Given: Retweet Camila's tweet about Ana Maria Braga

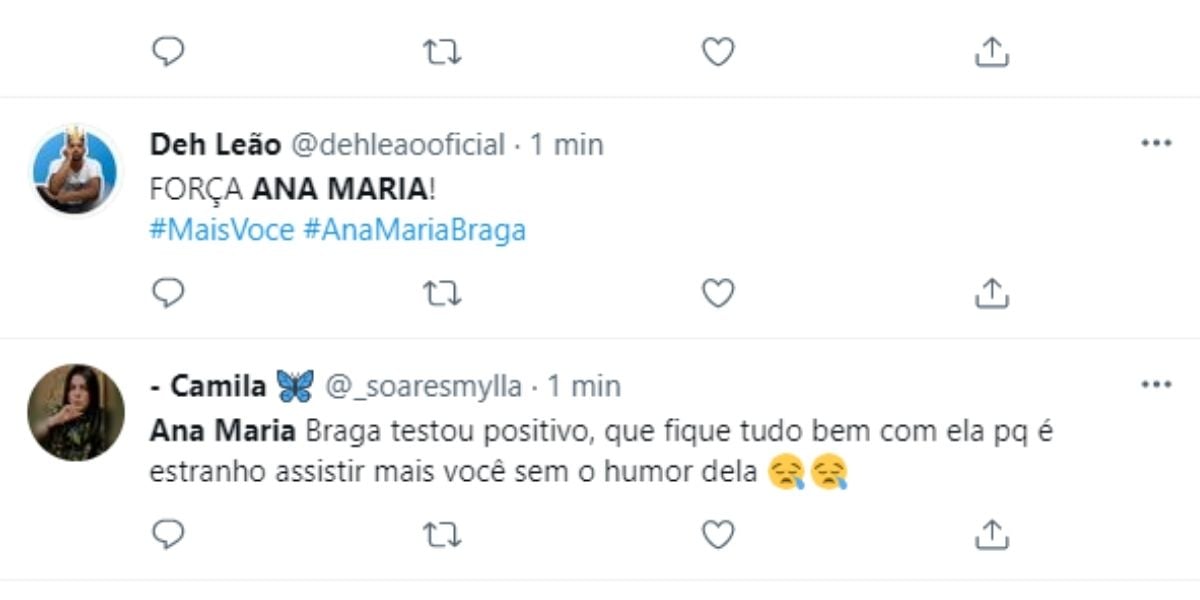Looking at the screenshot, I should coord(442,534).
